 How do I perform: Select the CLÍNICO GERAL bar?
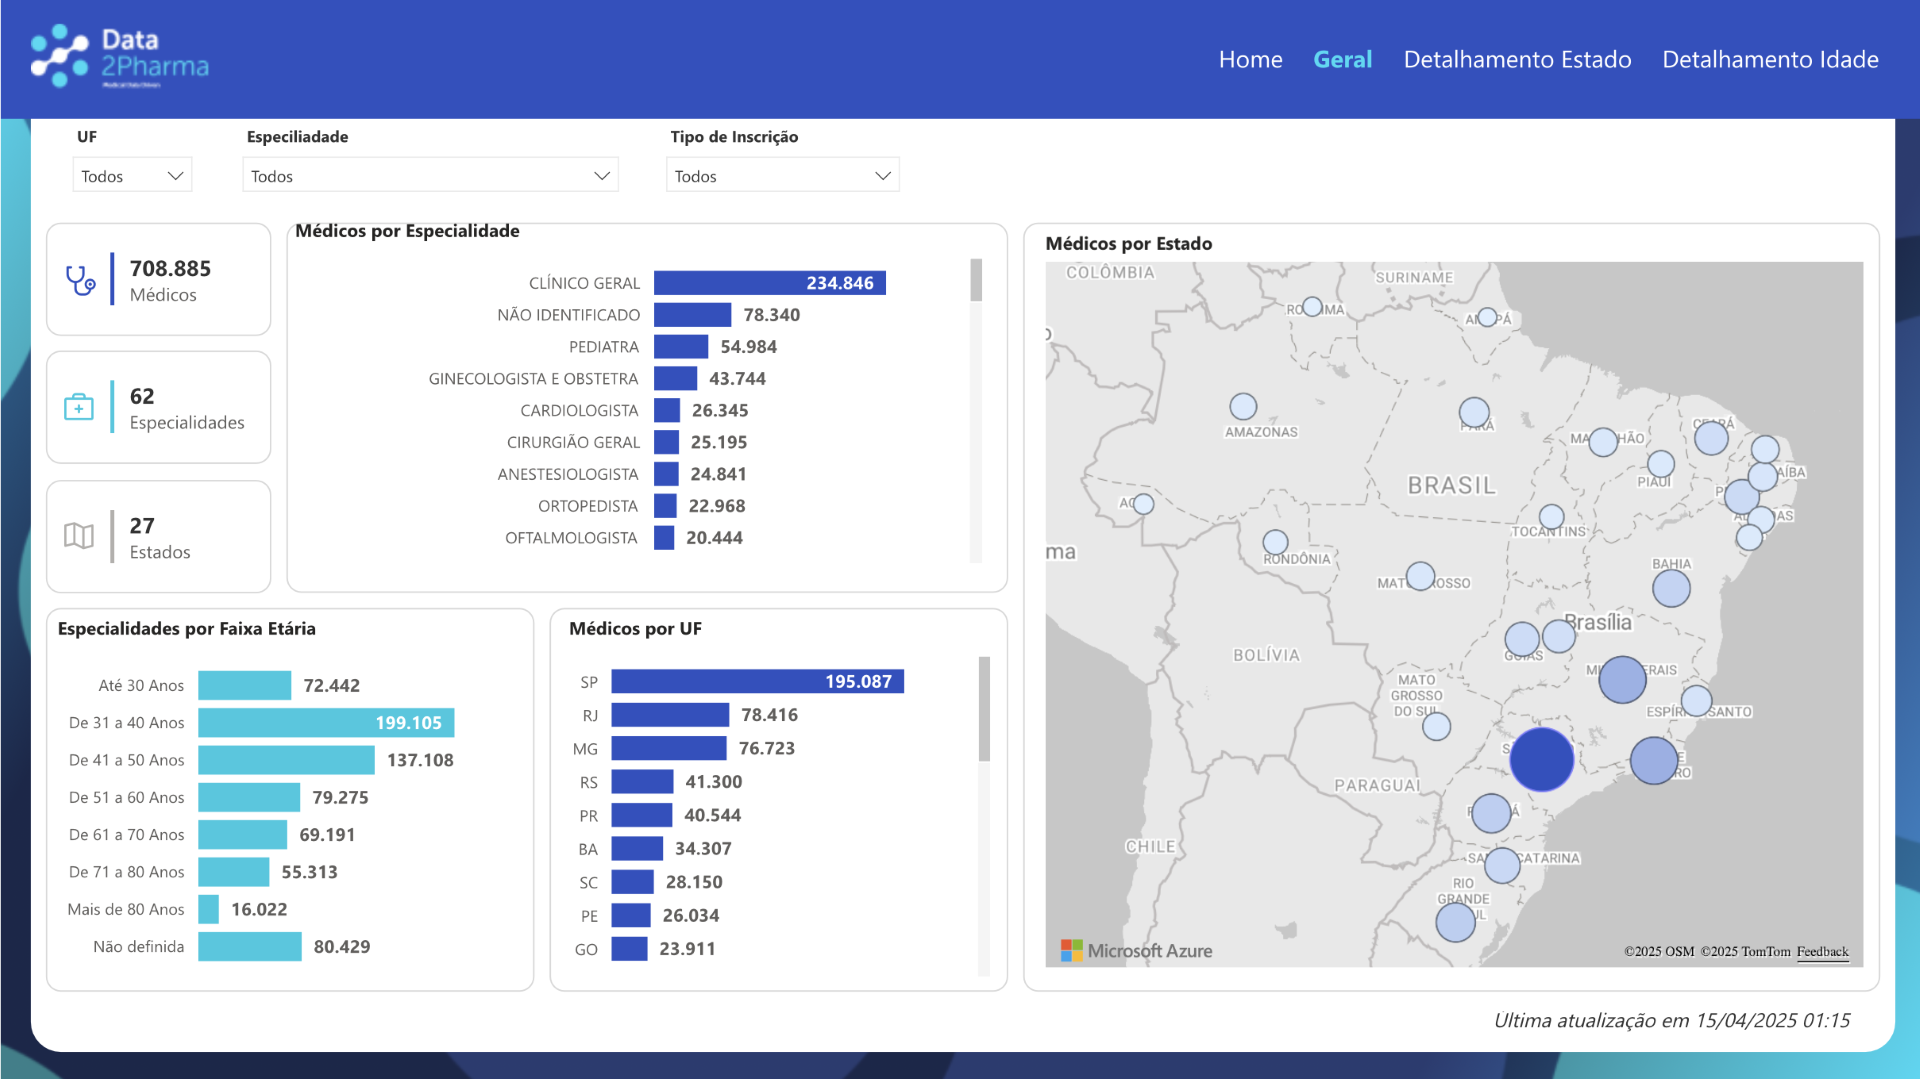[x=769, y=283]
